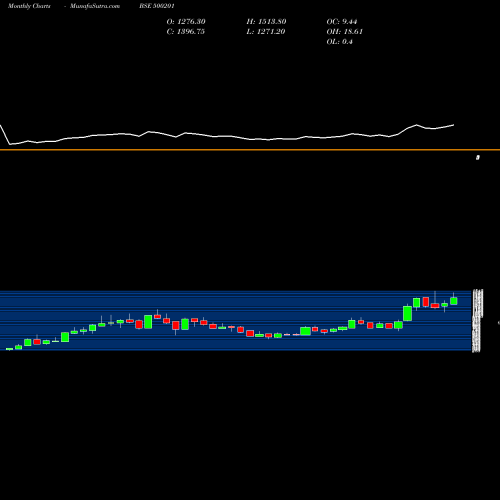Screen dimensions: 500x500
Task: Click the "OH: 18.61" percentage value
Action: point(344,32)
